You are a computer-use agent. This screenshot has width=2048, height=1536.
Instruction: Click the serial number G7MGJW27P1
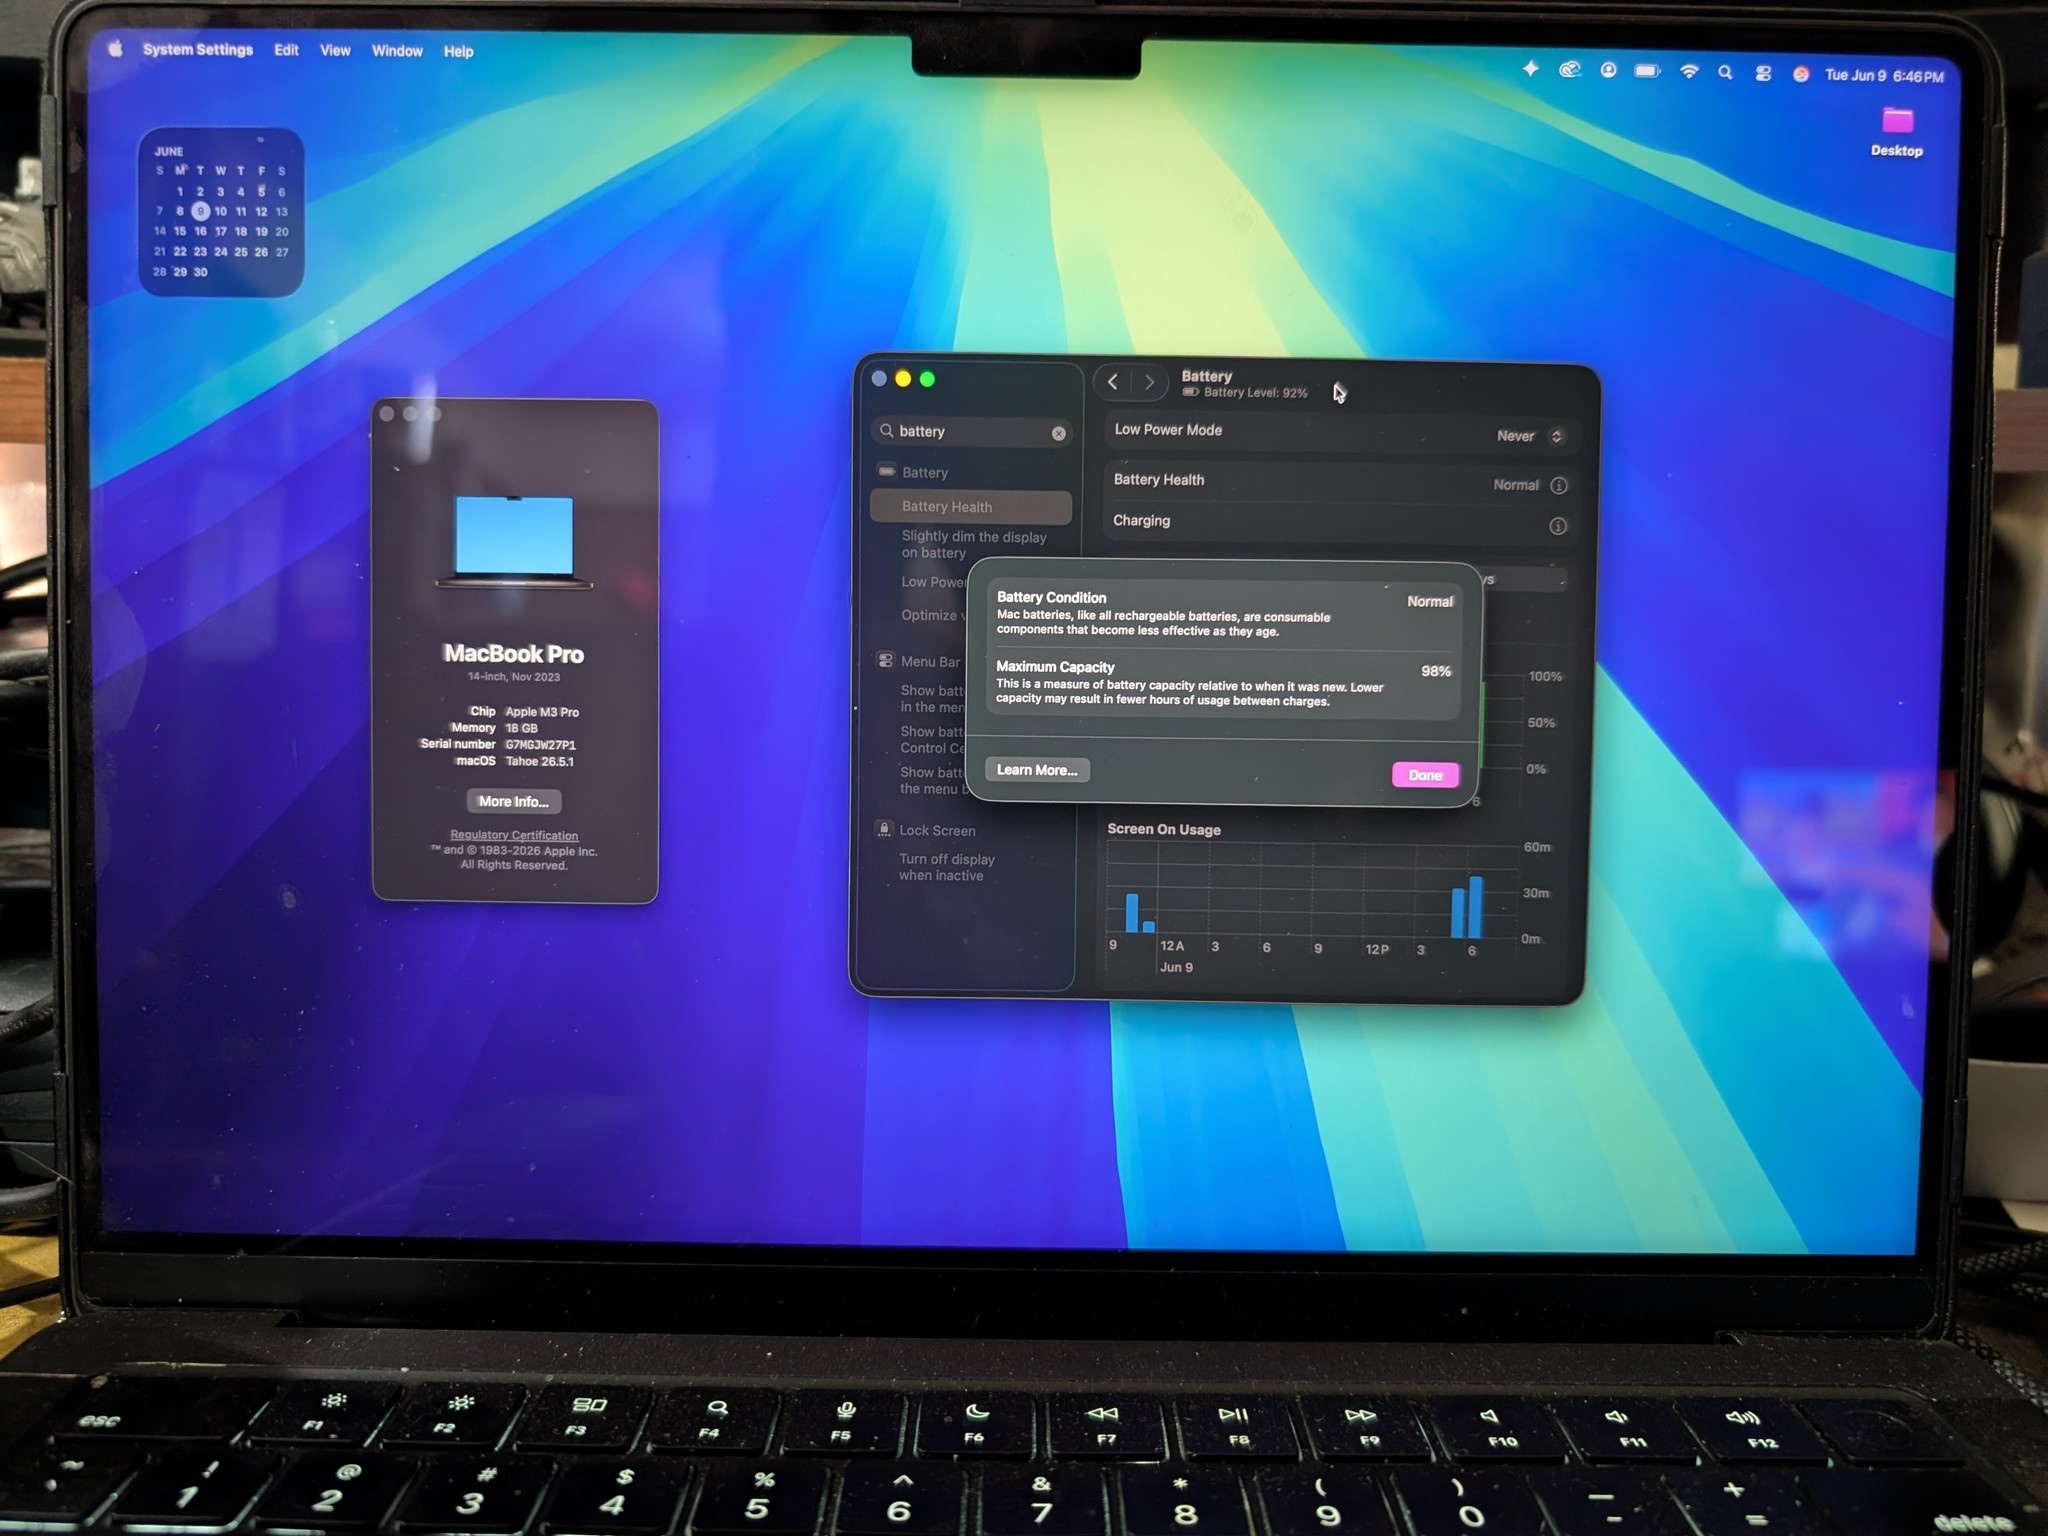pos(540,745)
